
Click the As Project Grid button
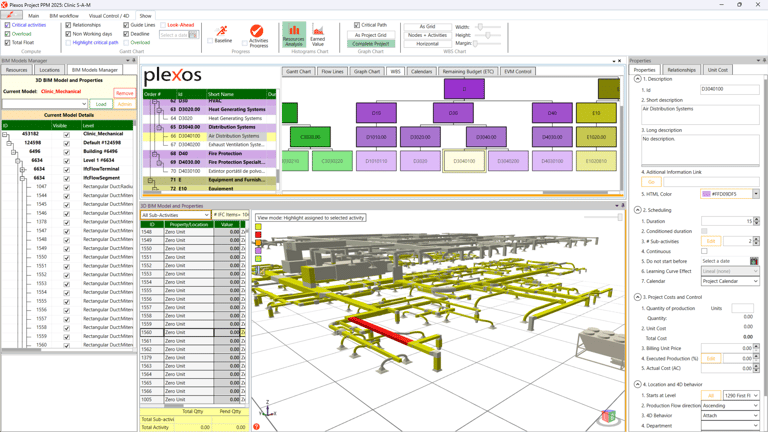[x=371, y=35]
